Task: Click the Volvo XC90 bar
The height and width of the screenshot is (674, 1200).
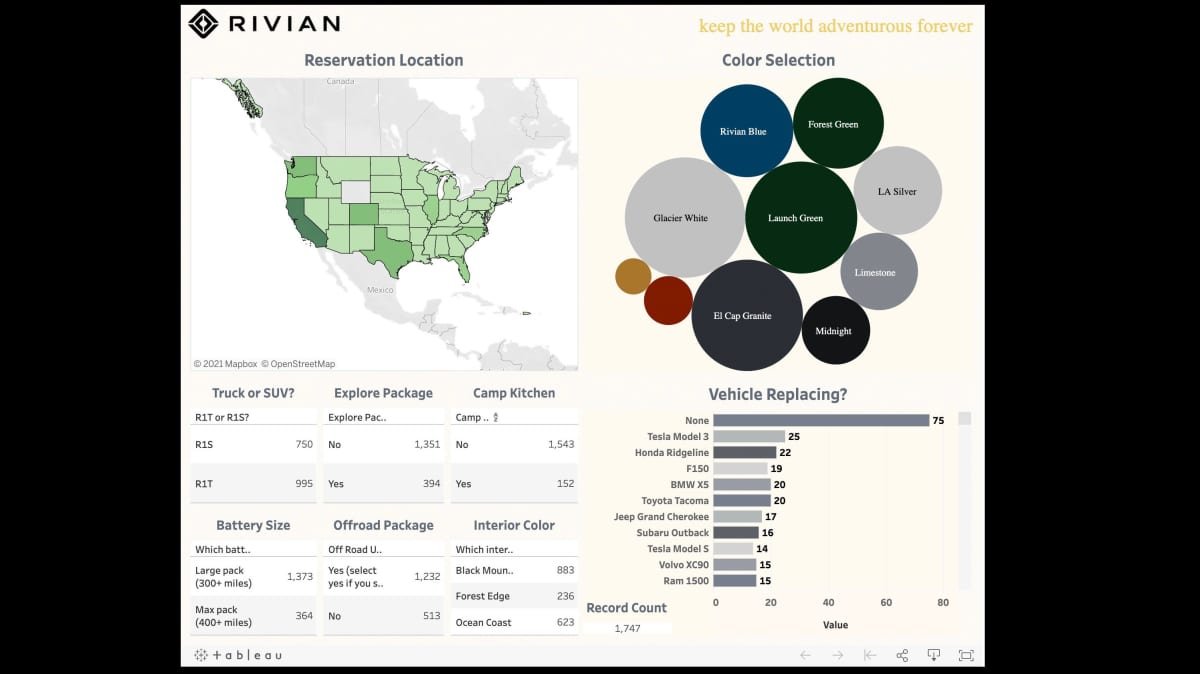Action: point(735,564)
